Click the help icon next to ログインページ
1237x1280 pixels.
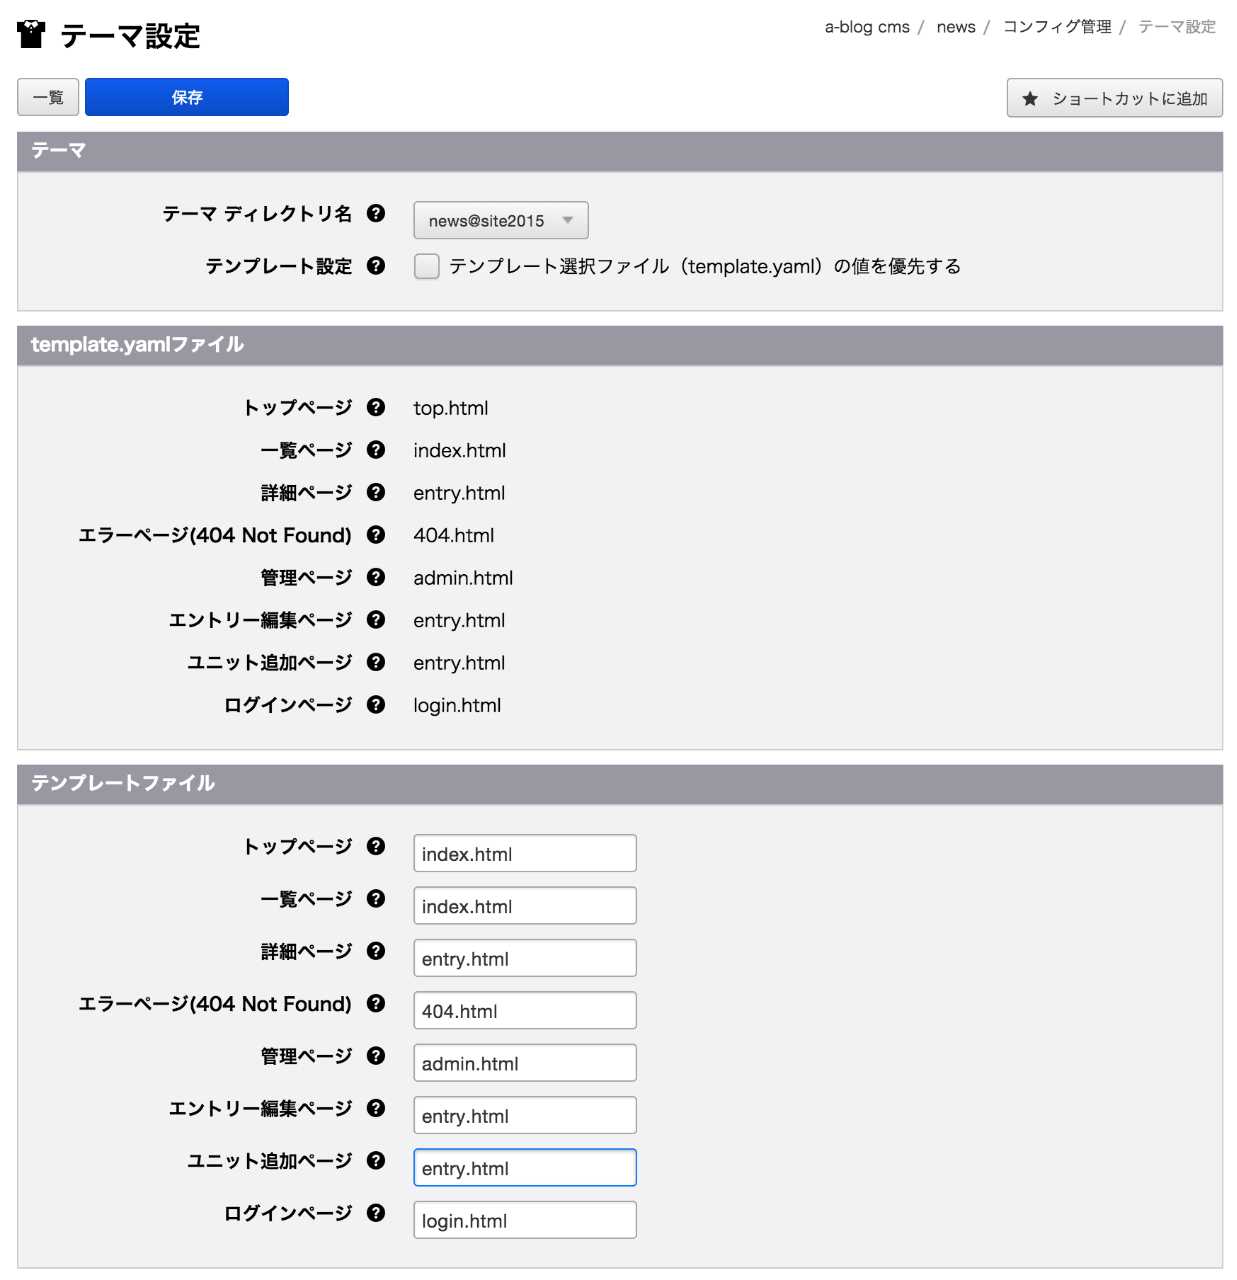click(x=375, y=704)
